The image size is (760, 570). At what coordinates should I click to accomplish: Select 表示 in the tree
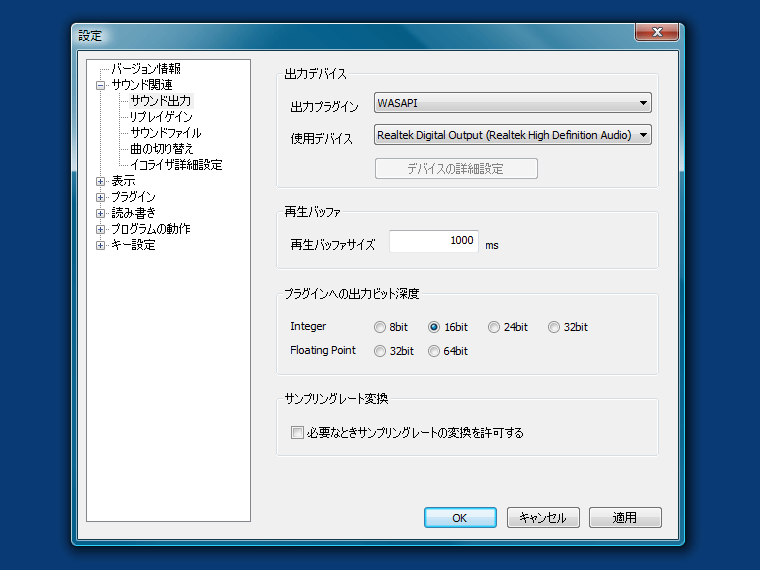tap(123, 181)
